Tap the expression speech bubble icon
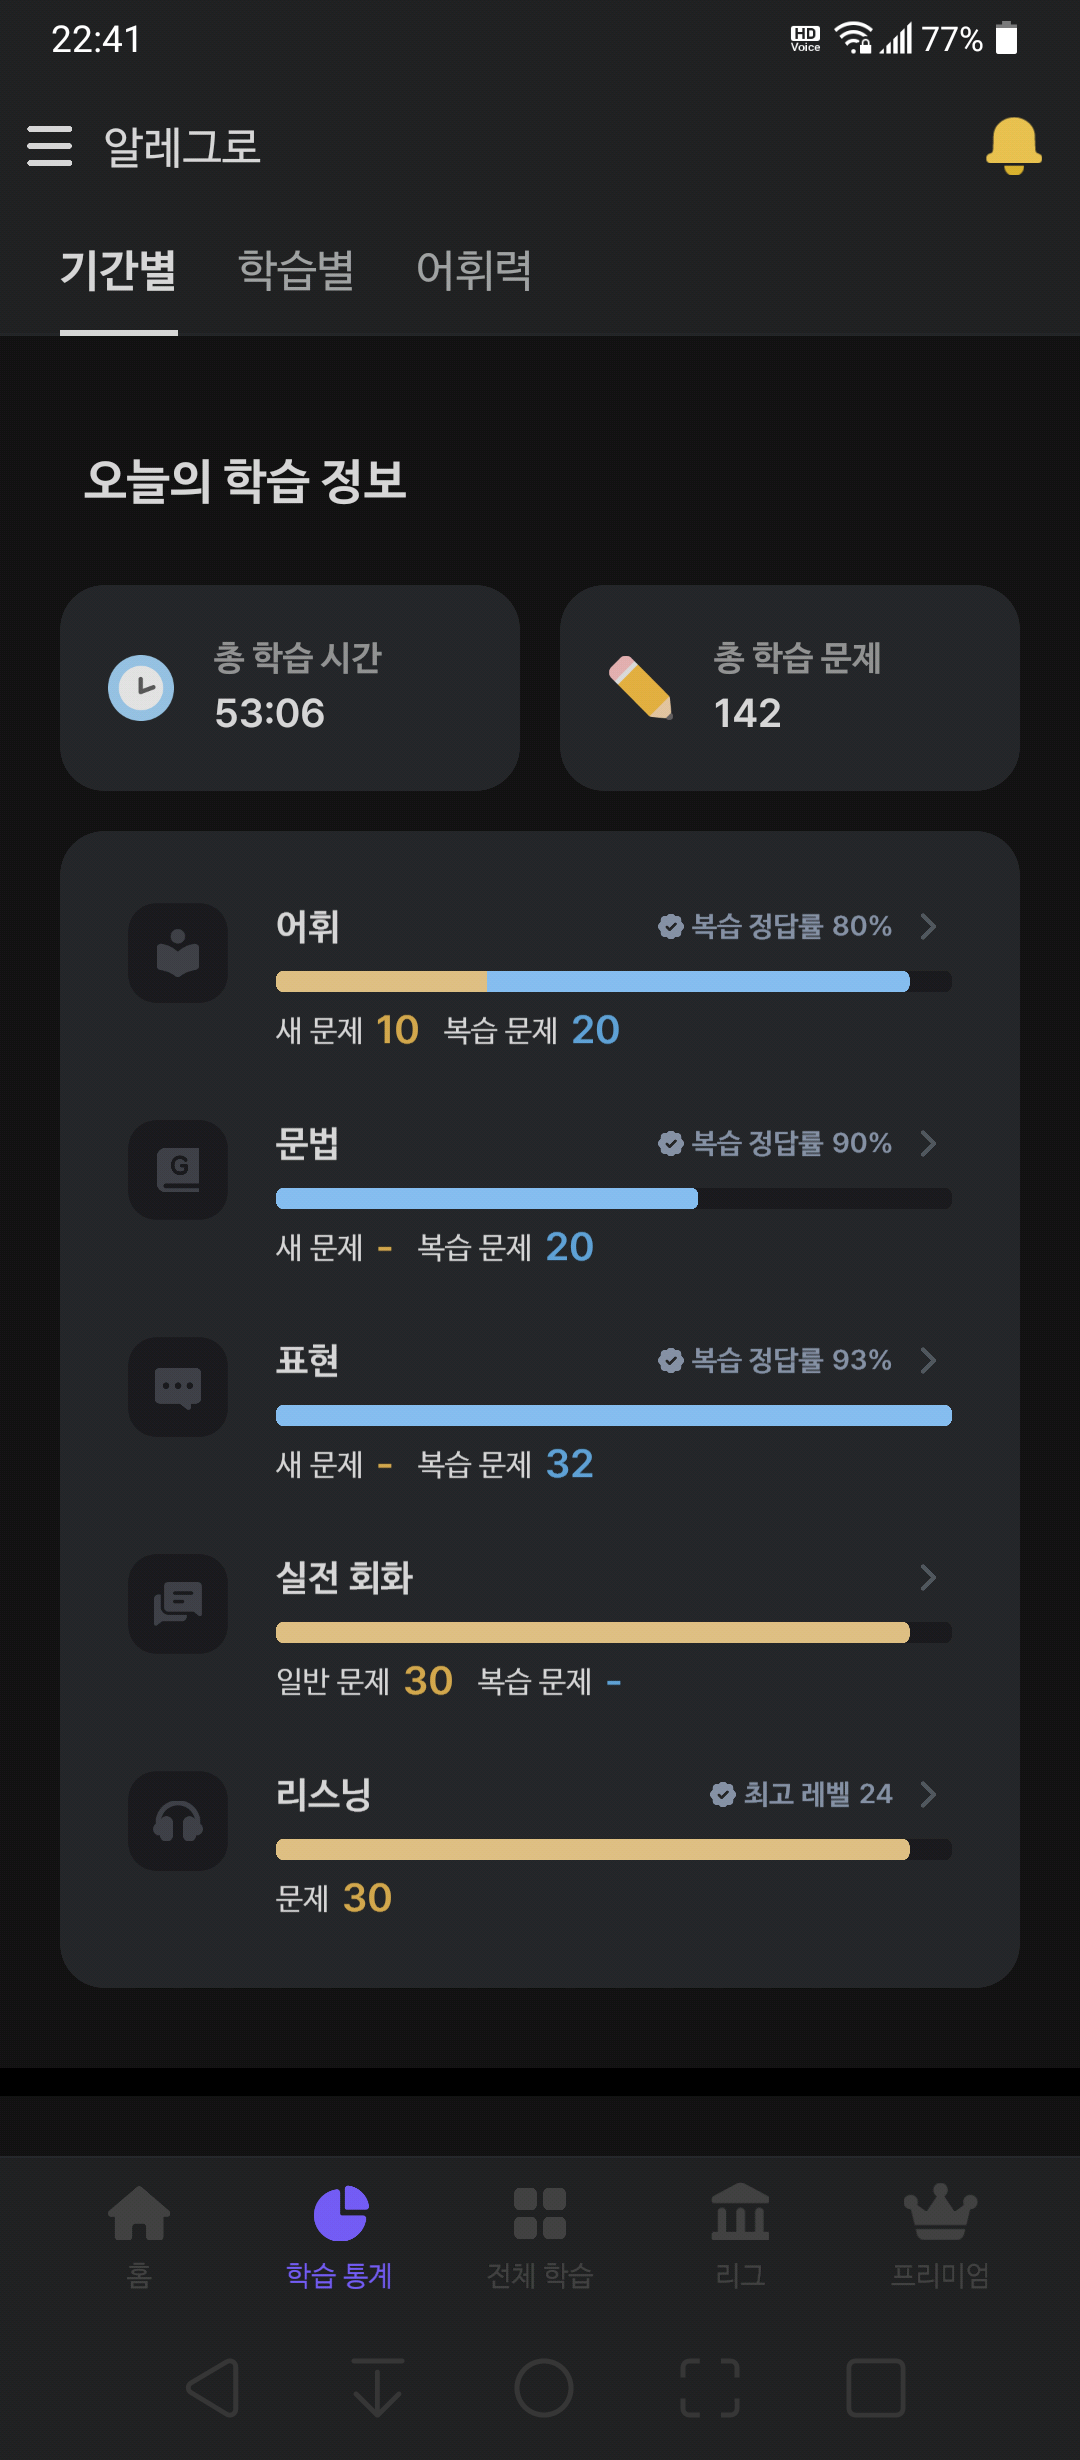This screenshot has height=2460, width=1080. pyautogui.click(x=178, y=1387)
